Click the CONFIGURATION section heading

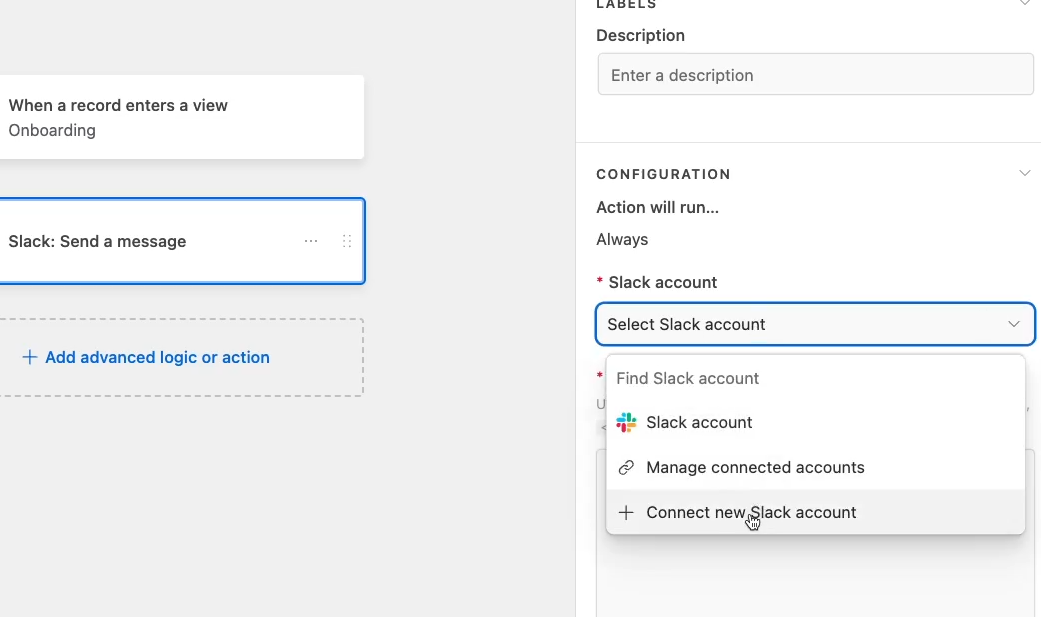(x=663, y=174)
